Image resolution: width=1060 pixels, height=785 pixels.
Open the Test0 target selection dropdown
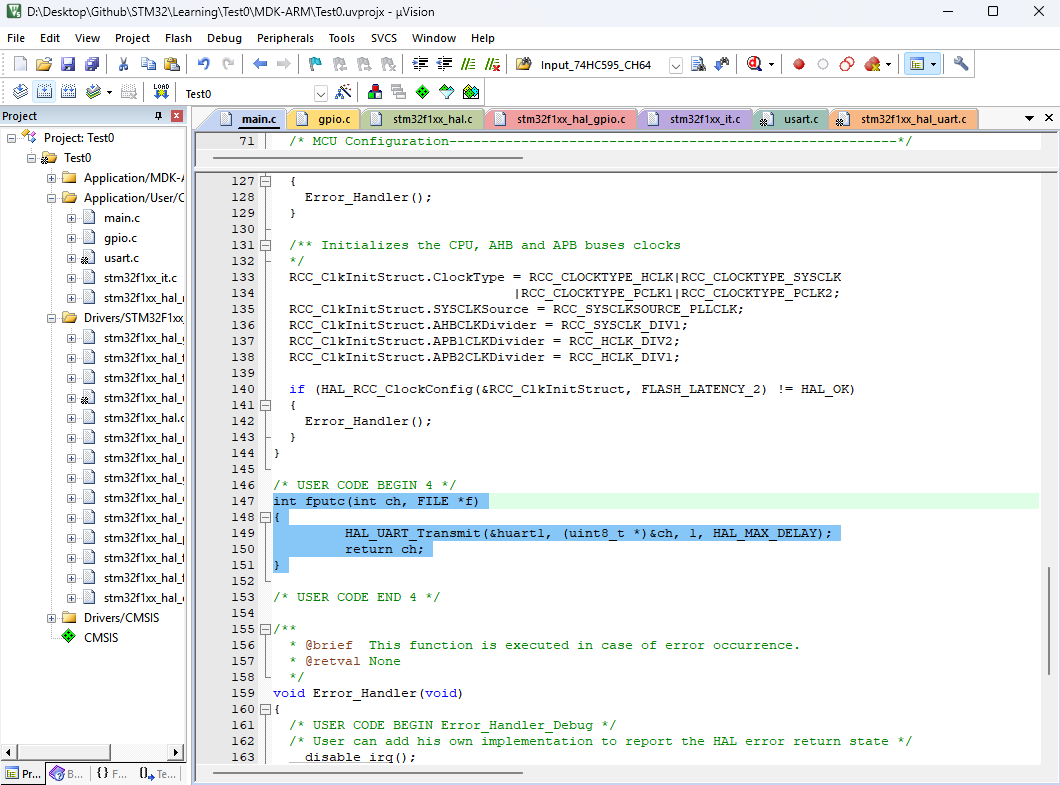coord(321,93)
